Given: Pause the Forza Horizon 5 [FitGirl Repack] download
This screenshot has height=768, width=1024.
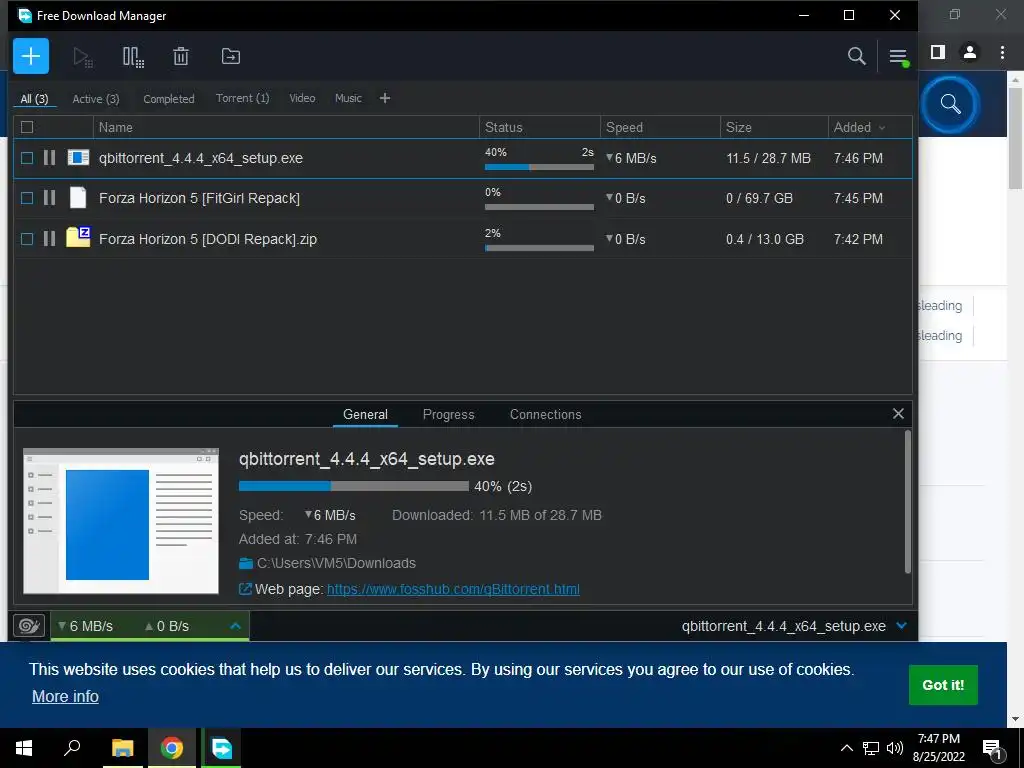Looking at the screenshot, I should (x=50, y=197).
